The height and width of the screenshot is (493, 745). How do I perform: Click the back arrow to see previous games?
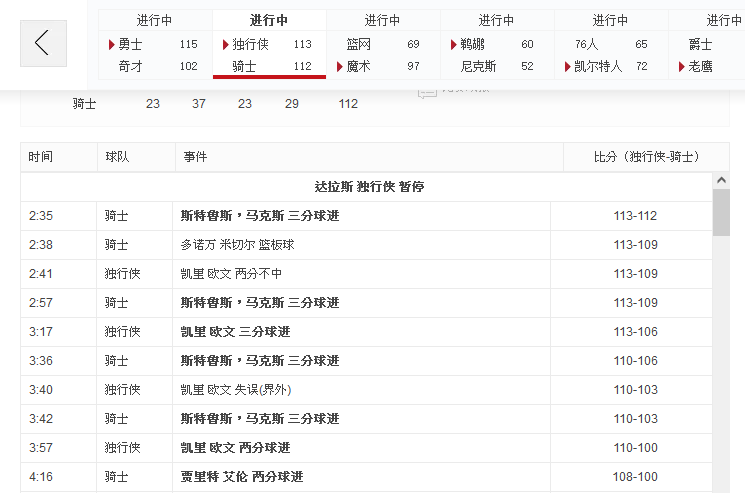point(43,43)
